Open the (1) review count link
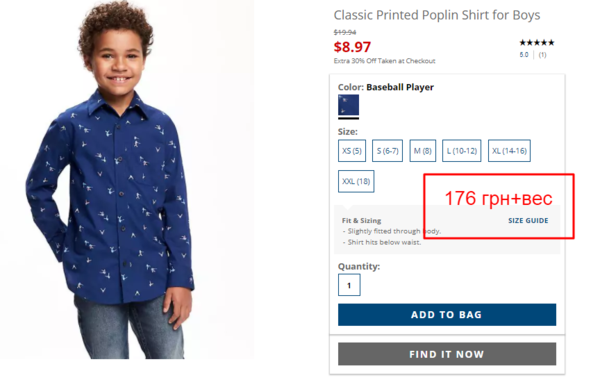 pyautogui.click(x=542, y=55)
